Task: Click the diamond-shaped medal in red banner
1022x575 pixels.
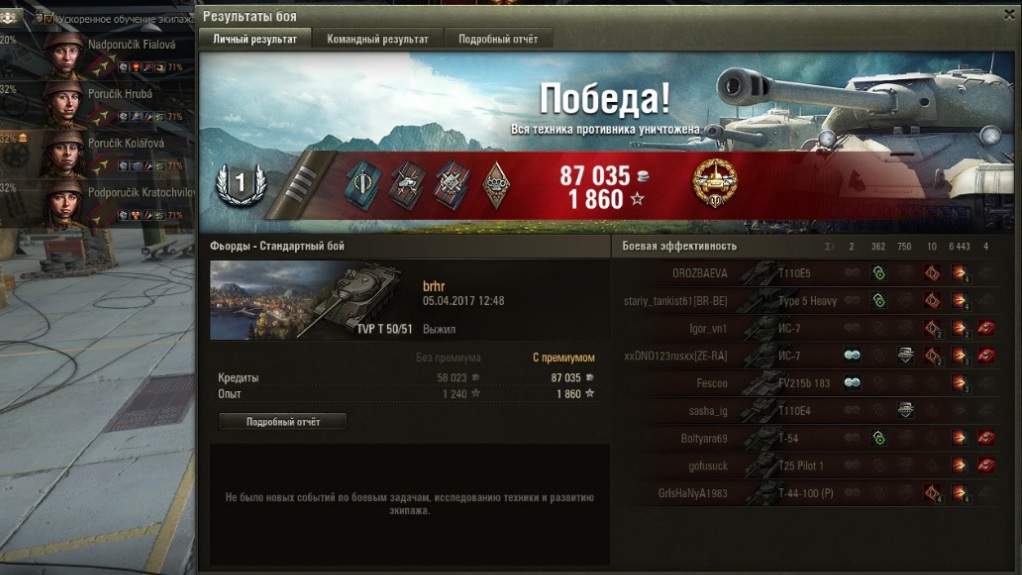Action: point(495,185)
